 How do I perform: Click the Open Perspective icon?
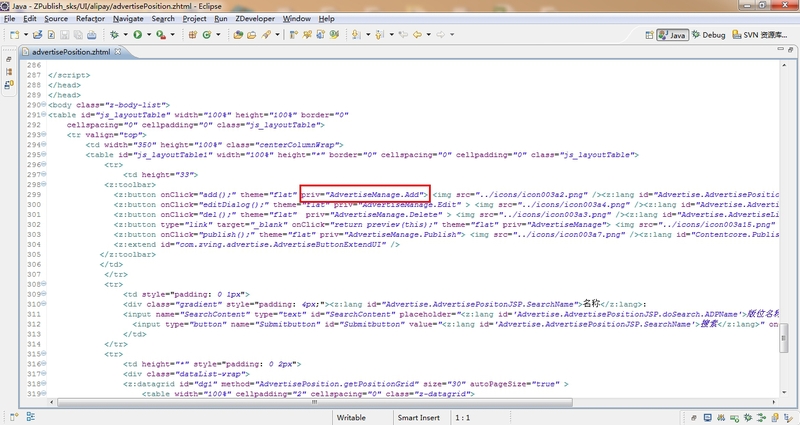pos(647,35)
